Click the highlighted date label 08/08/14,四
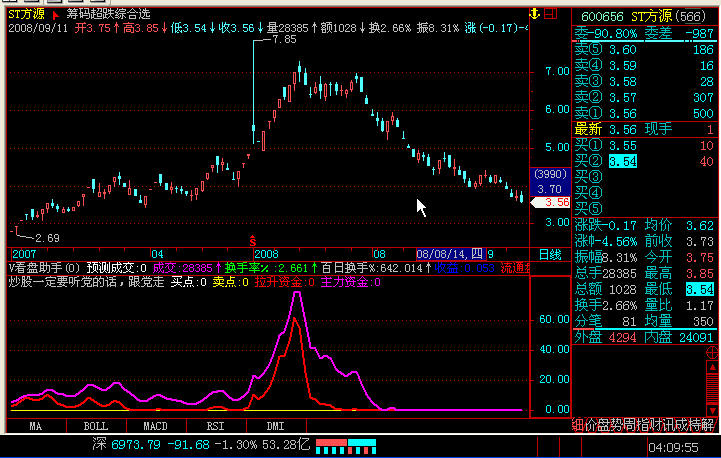 451,254
